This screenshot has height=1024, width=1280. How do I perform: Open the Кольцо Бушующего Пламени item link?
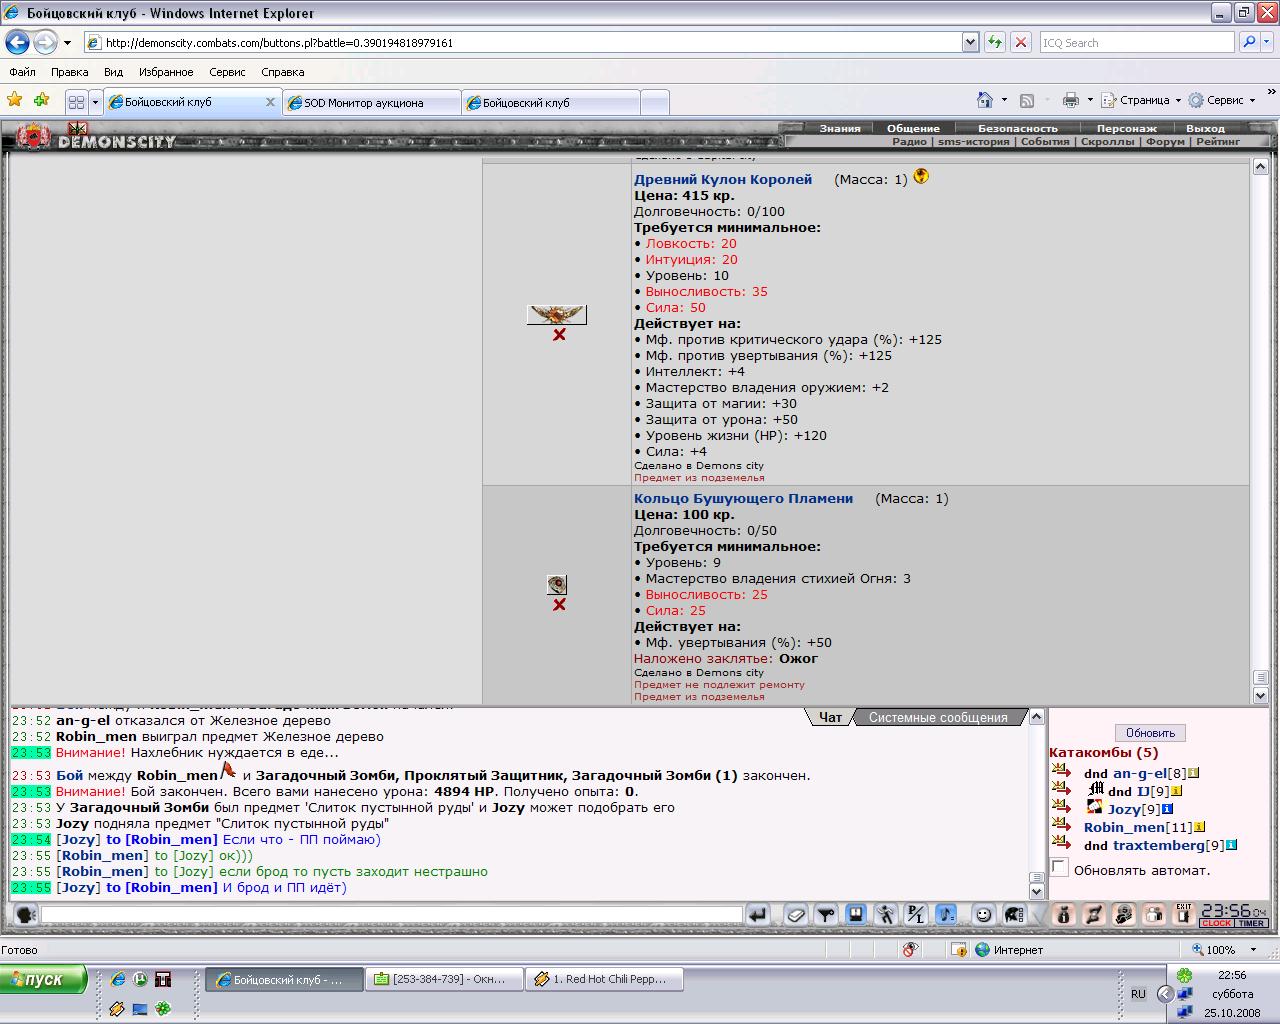coord(743,498)
